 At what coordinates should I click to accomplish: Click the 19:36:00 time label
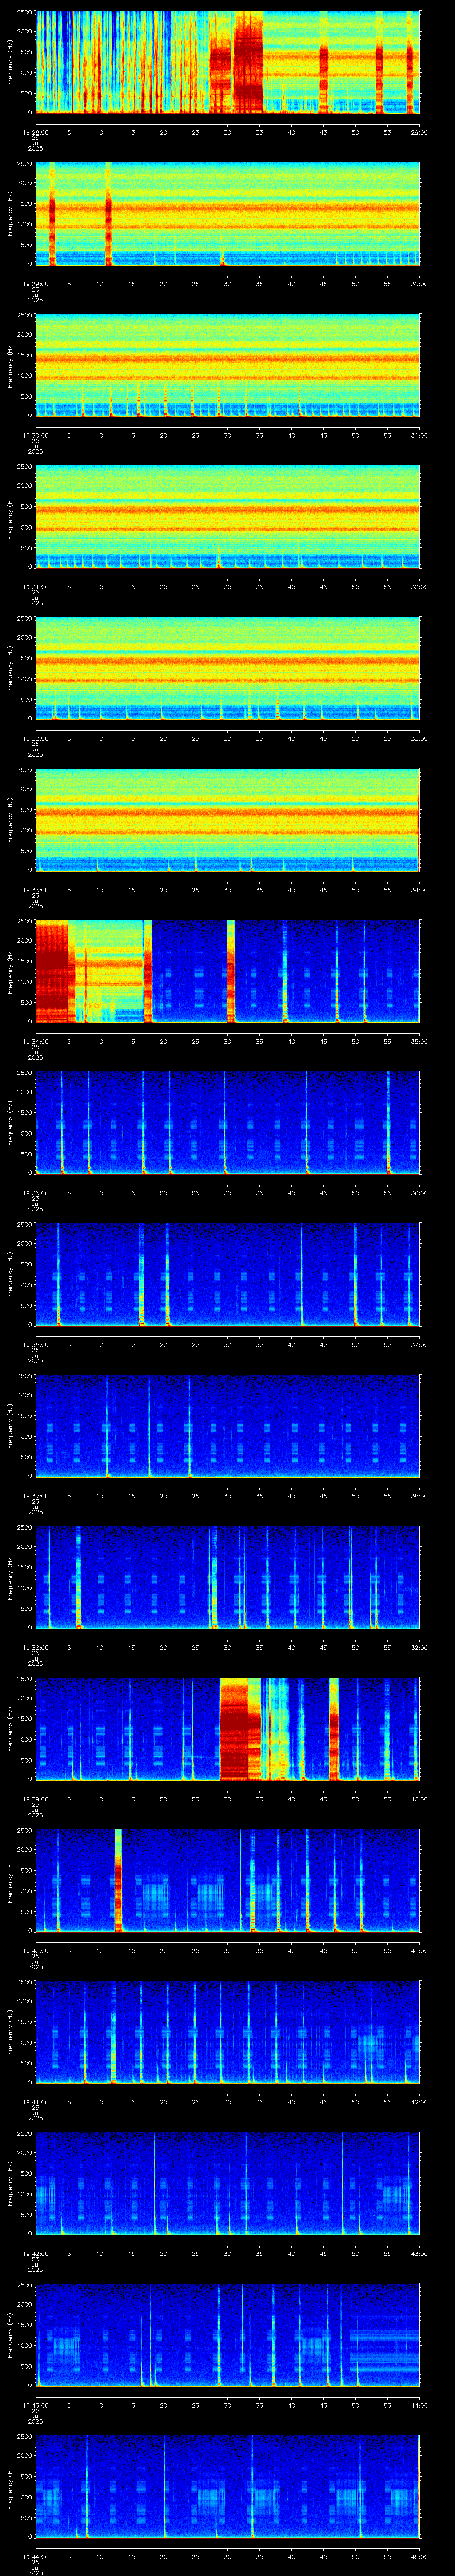pyautogui.click(x=35, y=1344)
